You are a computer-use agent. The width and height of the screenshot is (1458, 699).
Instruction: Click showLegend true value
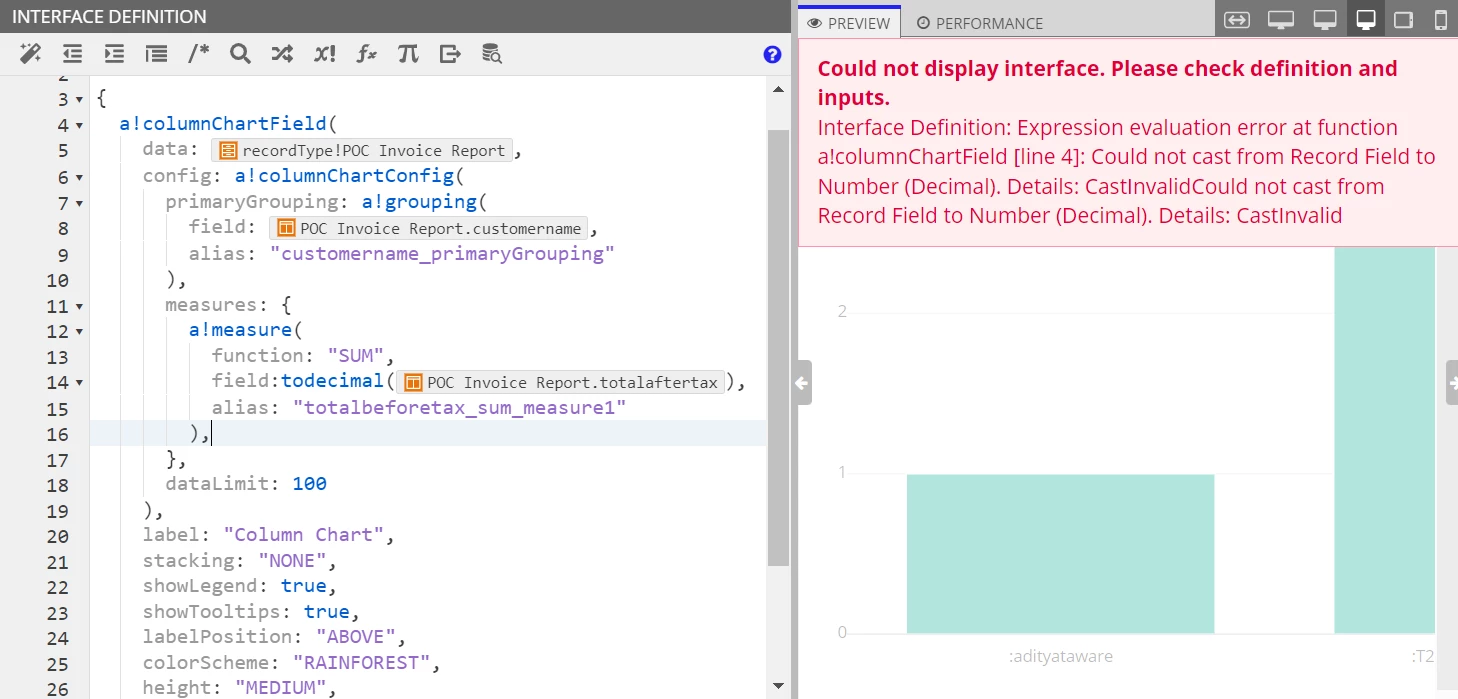(303, 586)
